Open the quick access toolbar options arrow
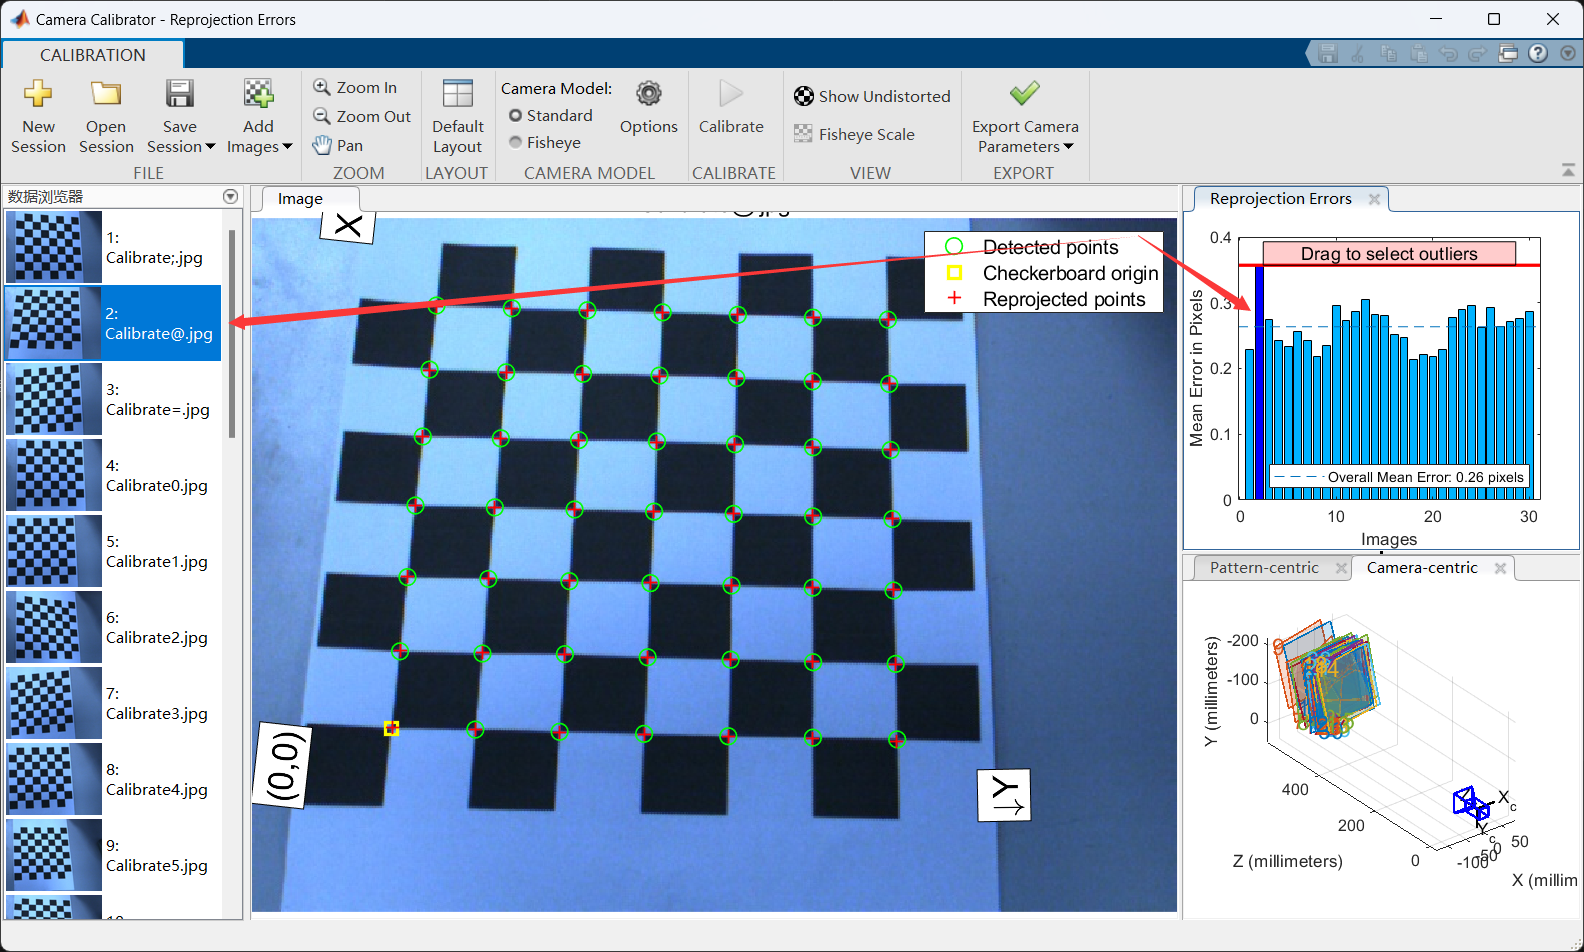 (x=1567, y=54)
